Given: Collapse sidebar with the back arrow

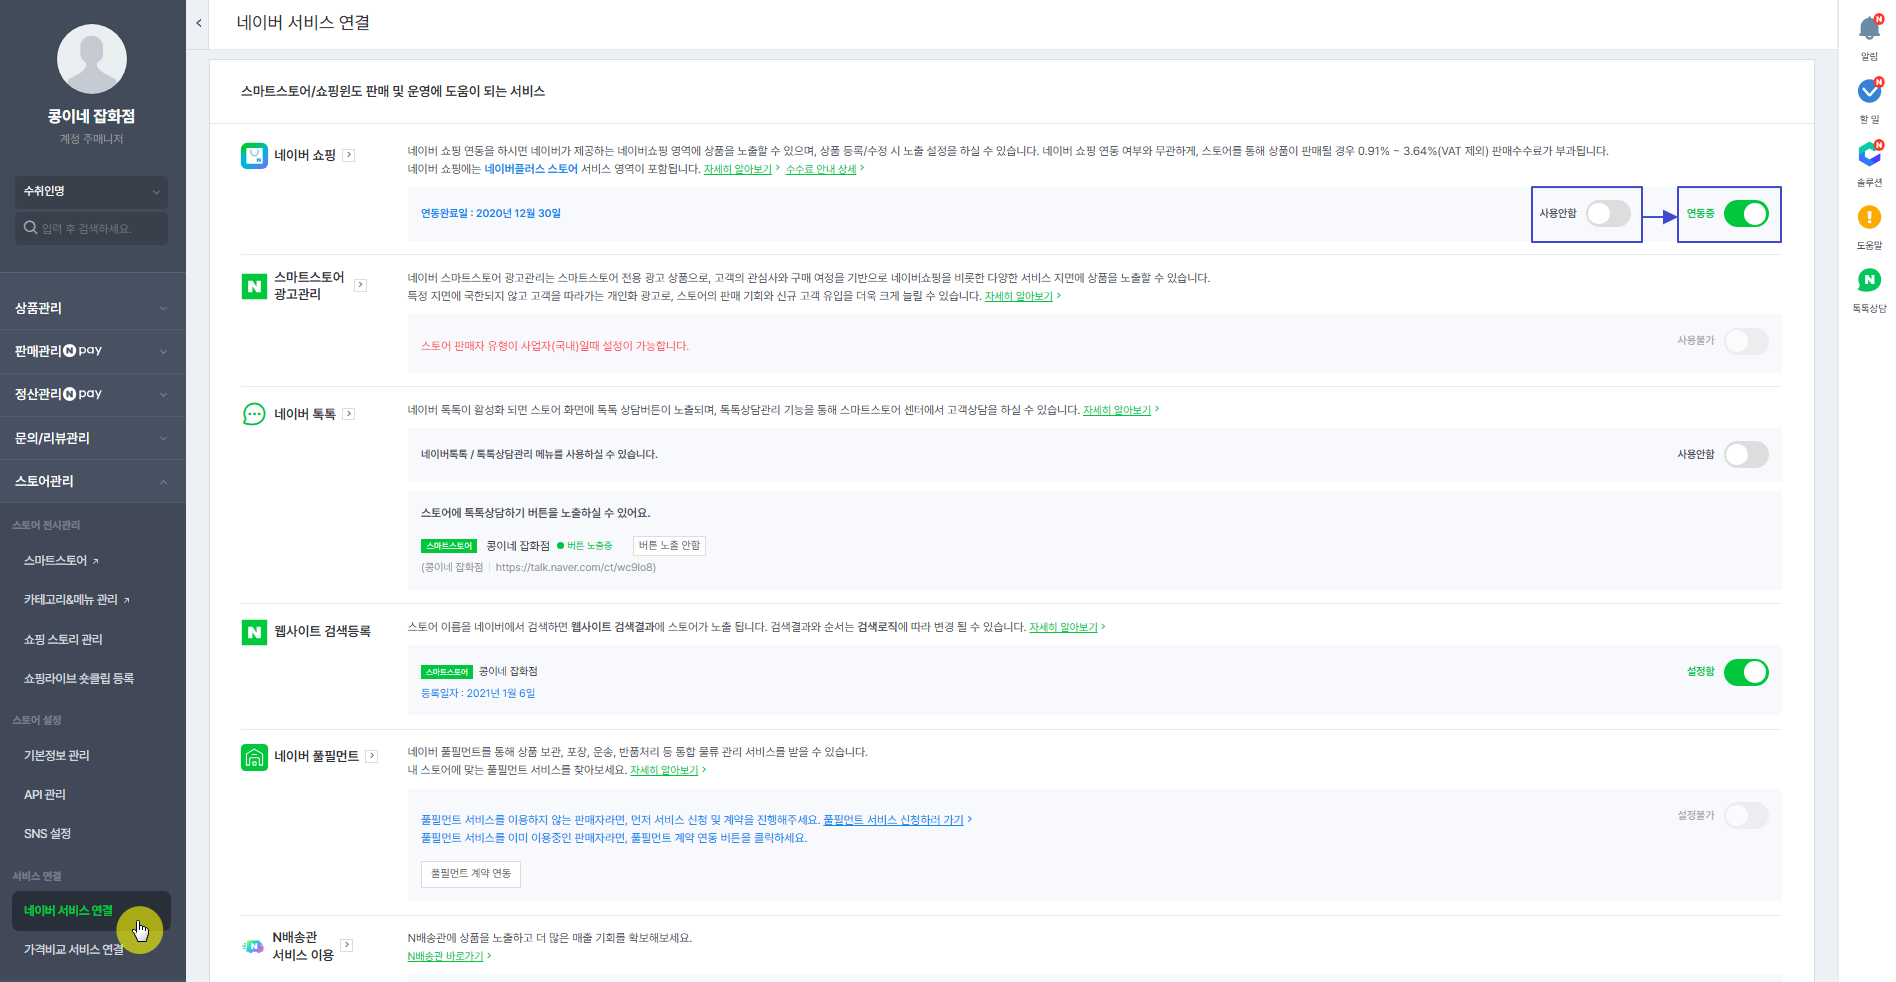Looking at the screenshot, I should point(199,23).
